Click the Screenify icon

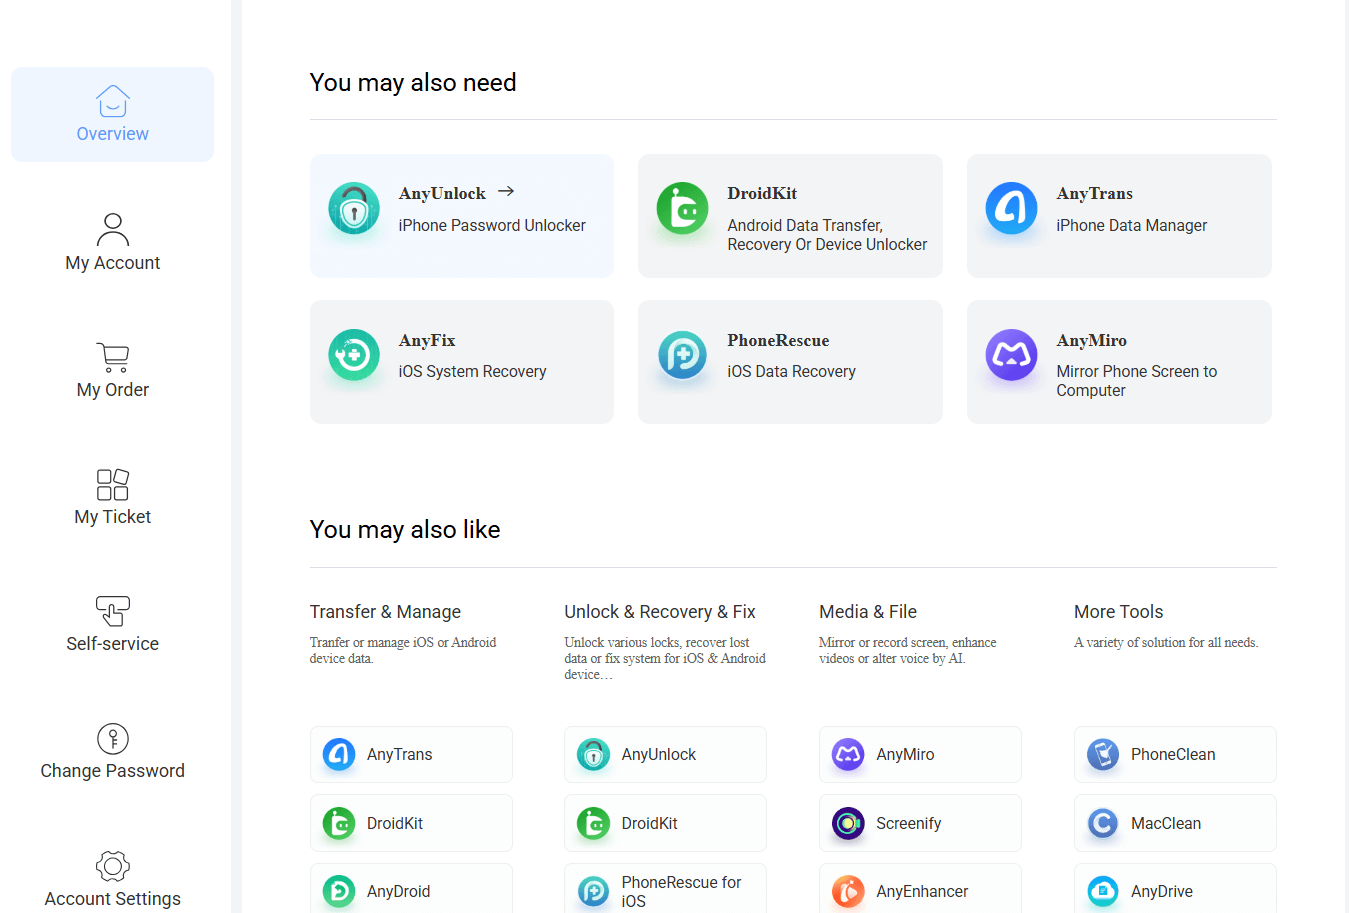(848, 823)
